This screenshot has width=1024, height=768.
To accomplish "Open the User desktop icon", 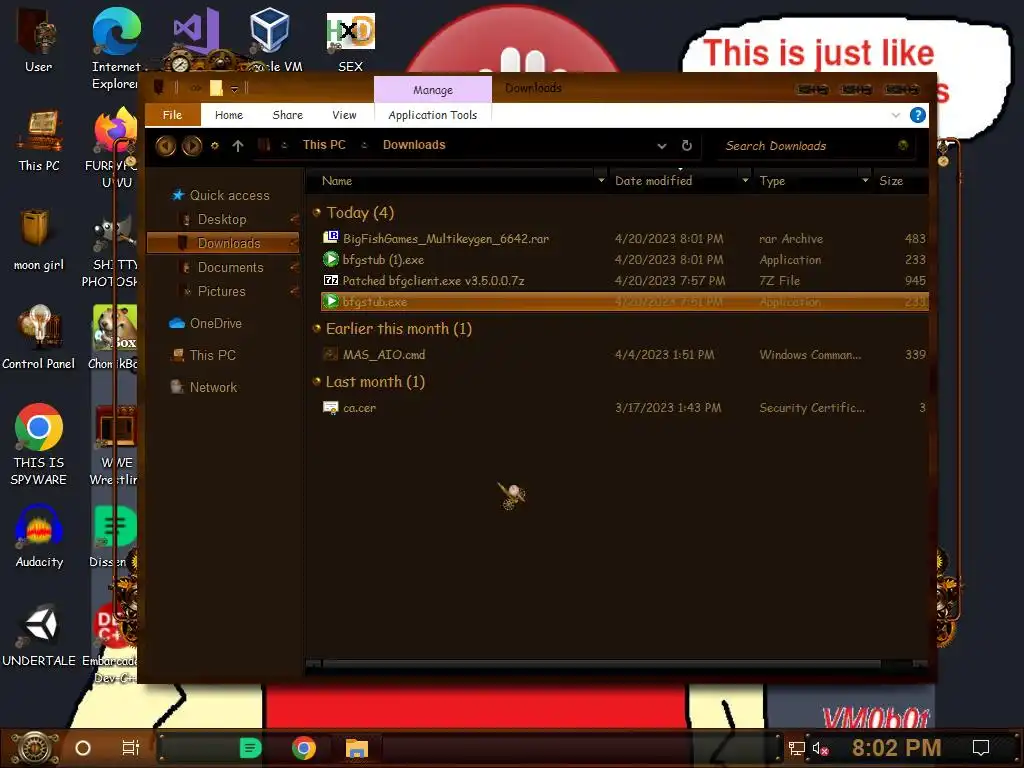I will coord(38,40).
